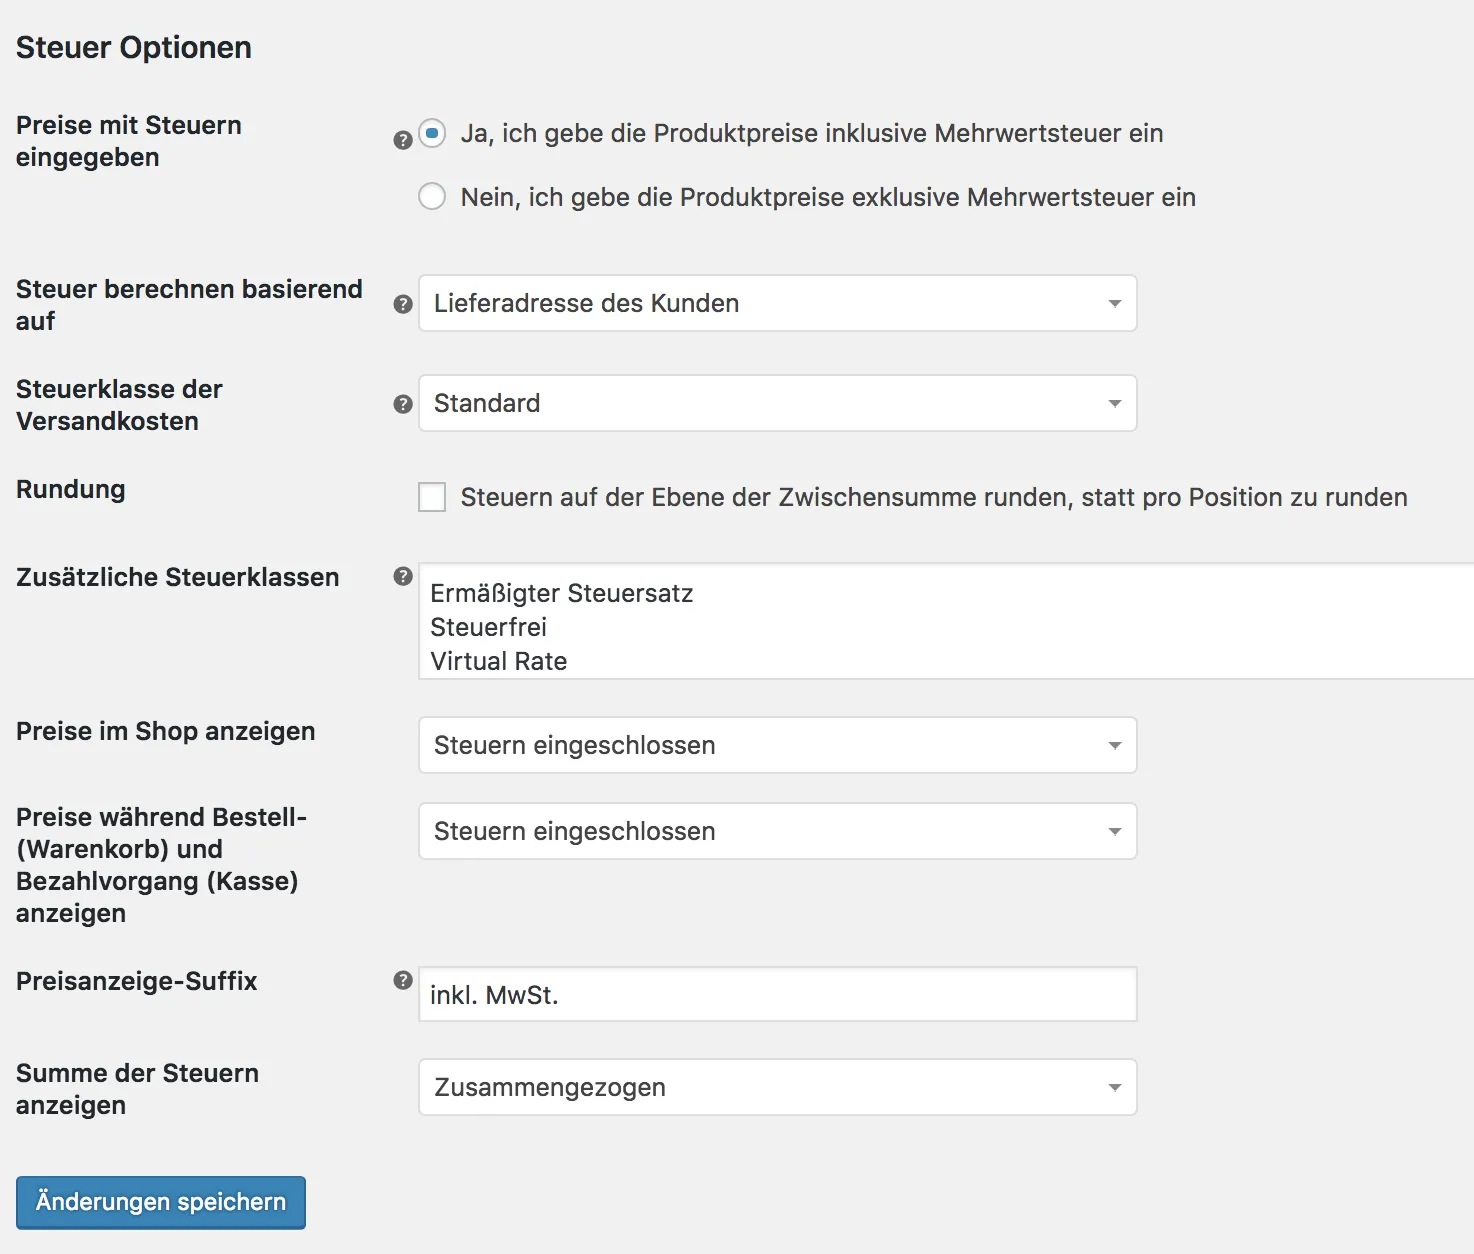Click help icon beside Preise mit Steuern eingegeben
This screenshot has height=1254, width=1474.
click(x=403, y=141)
